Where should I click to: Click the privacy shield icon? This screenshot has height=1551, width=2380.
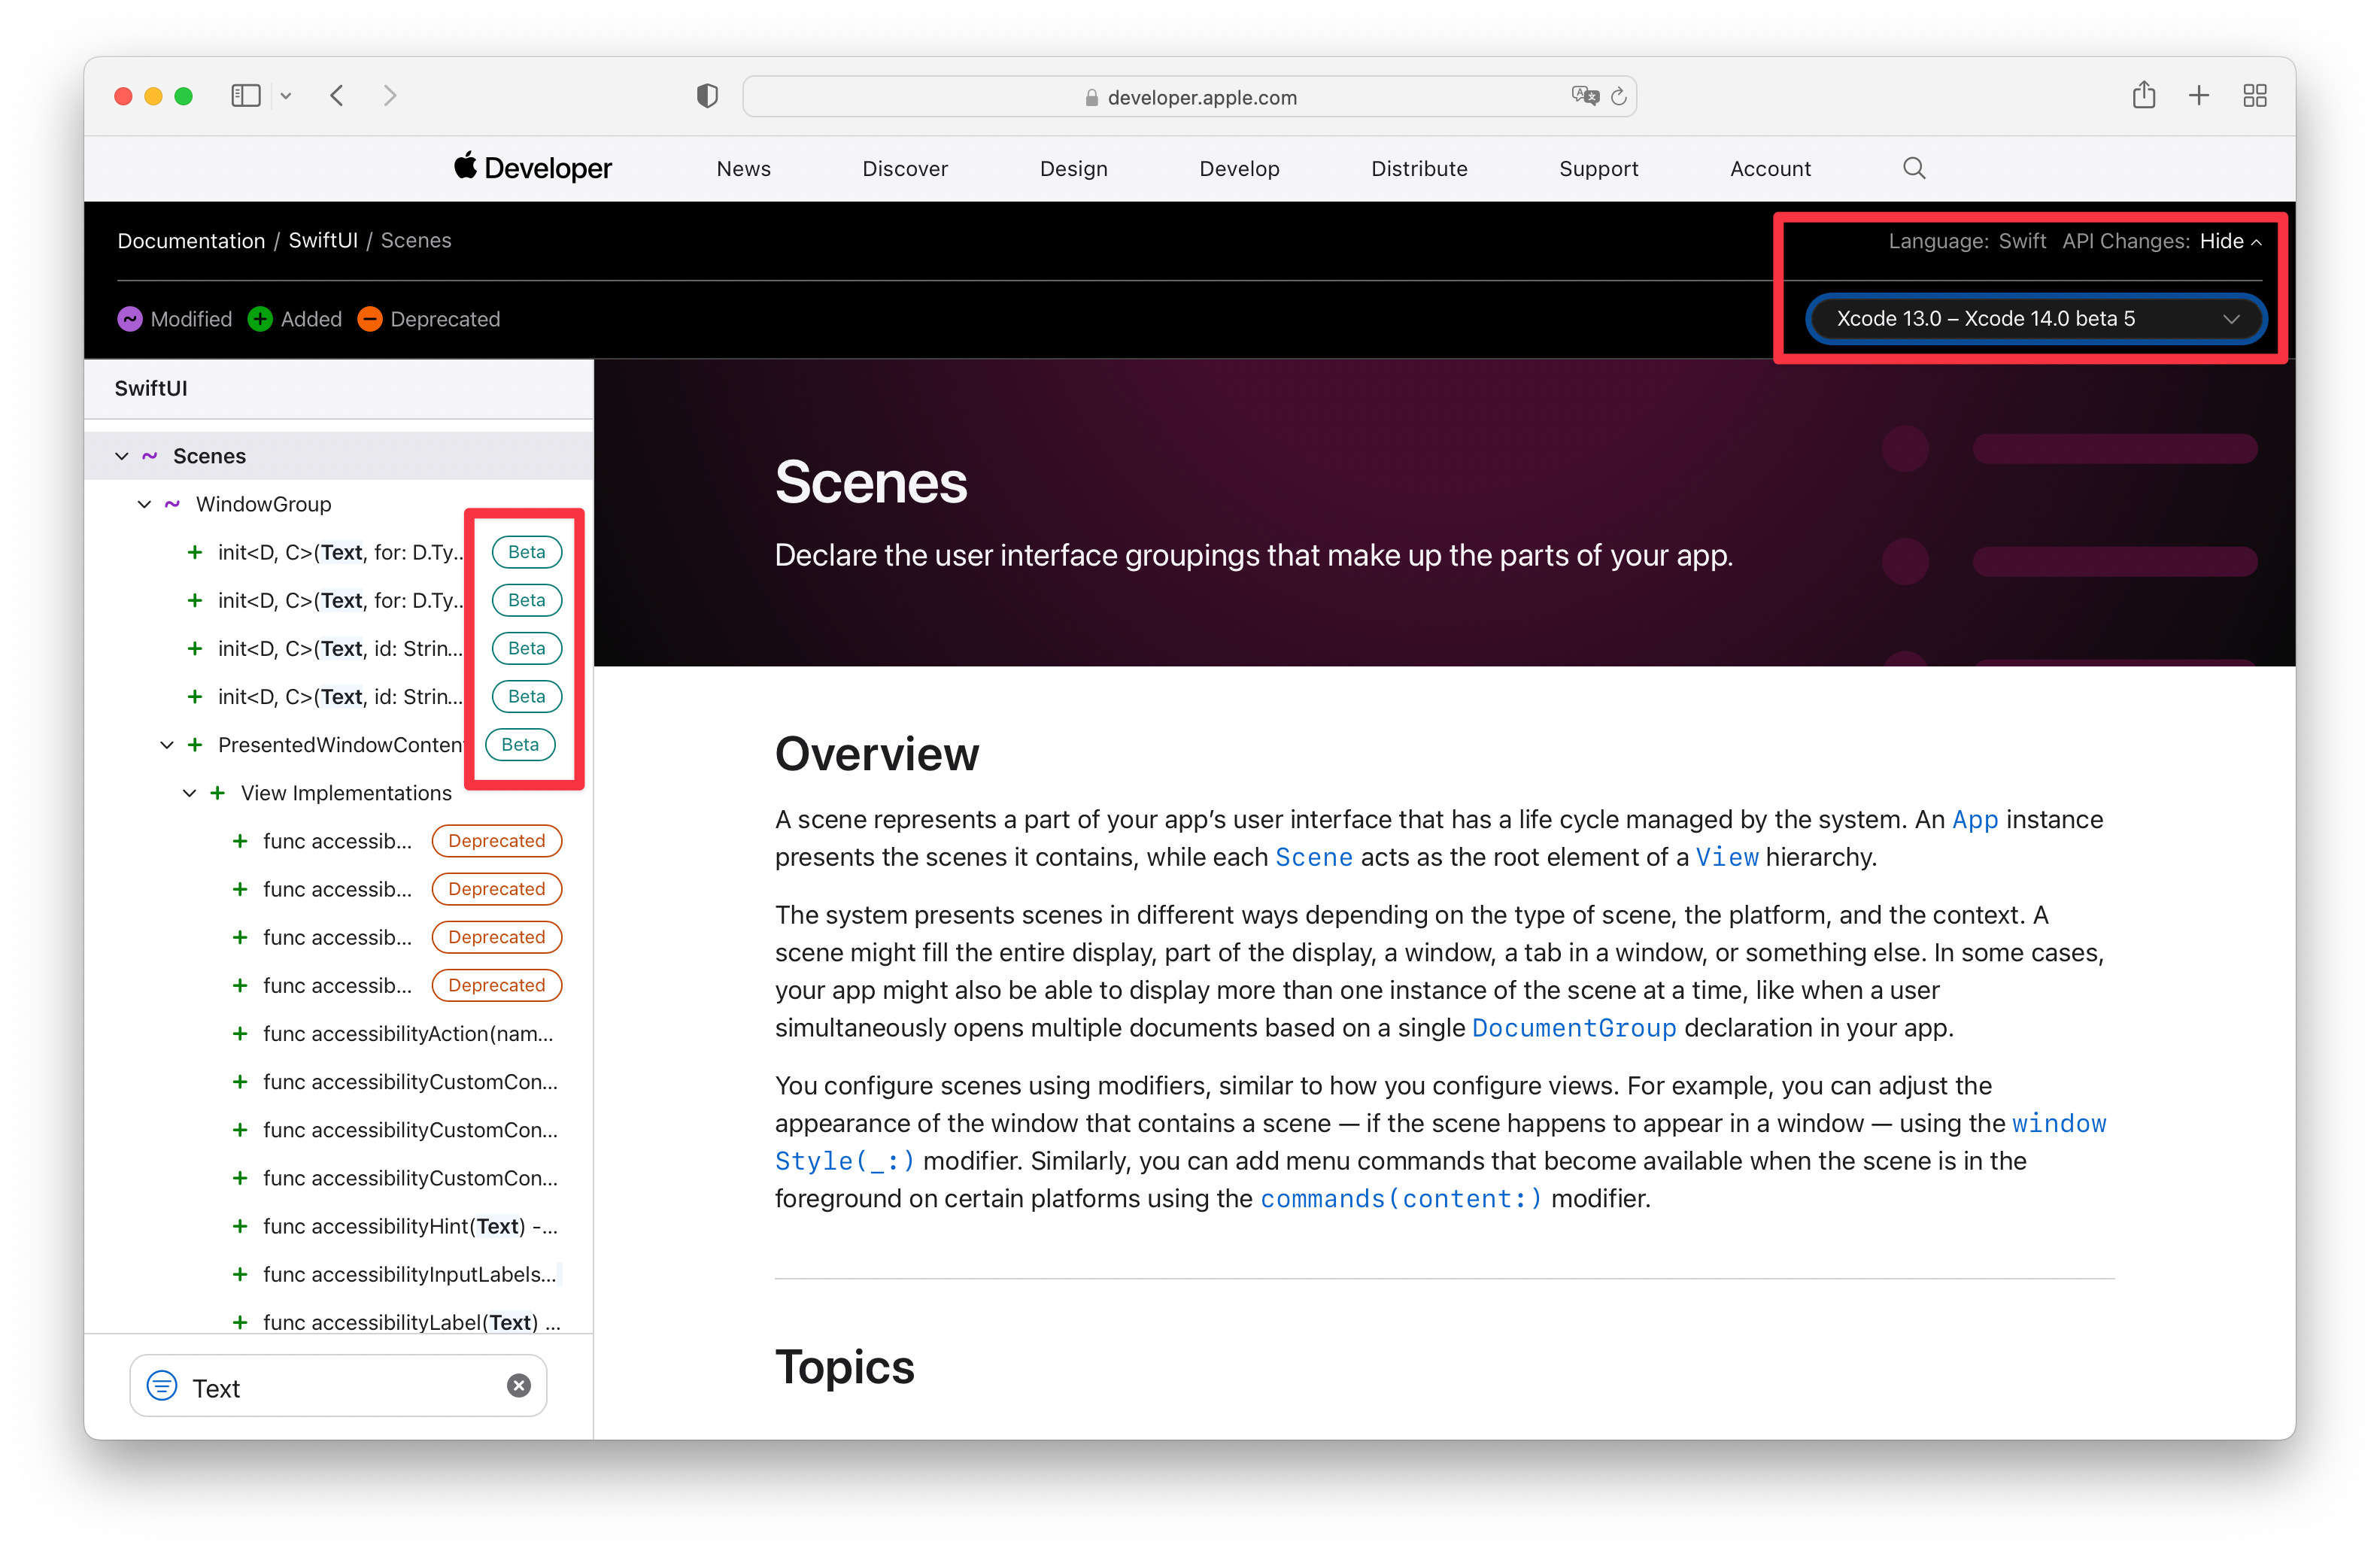point(707,95)
